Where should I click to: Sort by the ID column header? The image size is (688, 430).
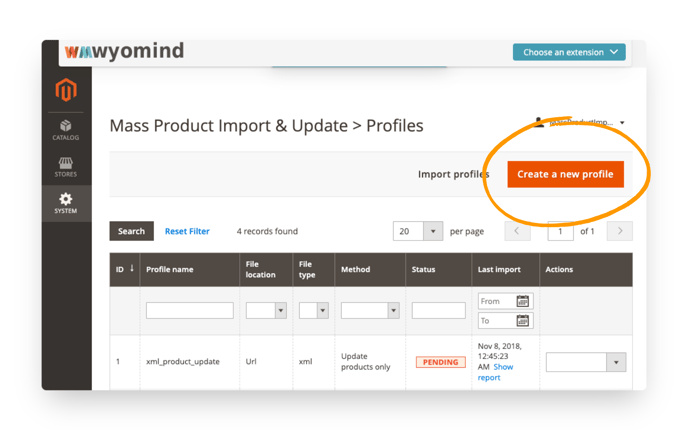click(125, 269)
